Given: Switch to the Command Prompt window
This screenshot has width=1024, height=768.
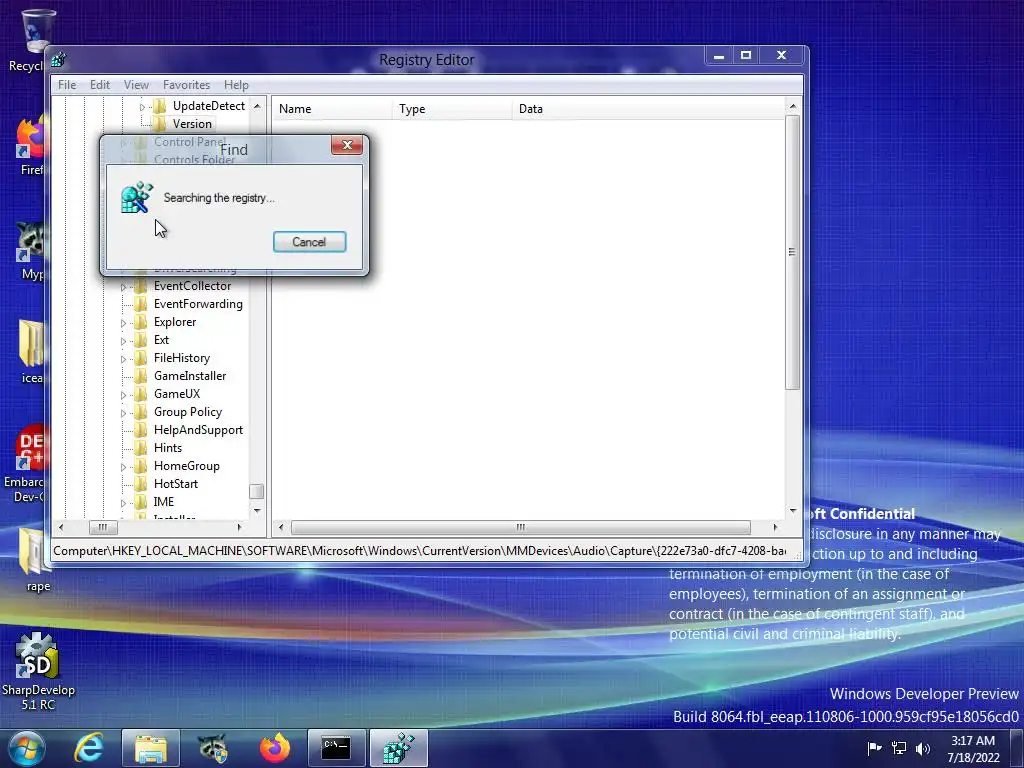Looking at the screenshot, I should [x=336, y=748].
